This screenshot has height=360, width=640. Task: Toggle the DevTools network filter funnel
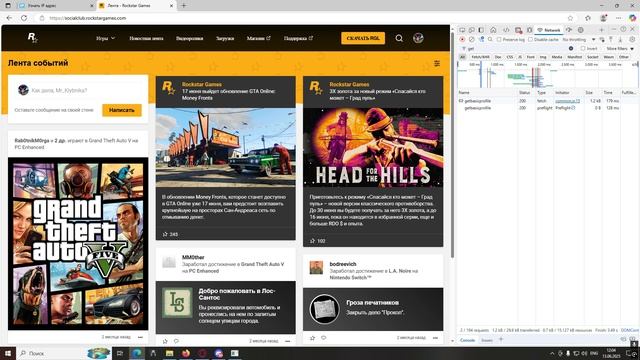[x=481, y=40]
